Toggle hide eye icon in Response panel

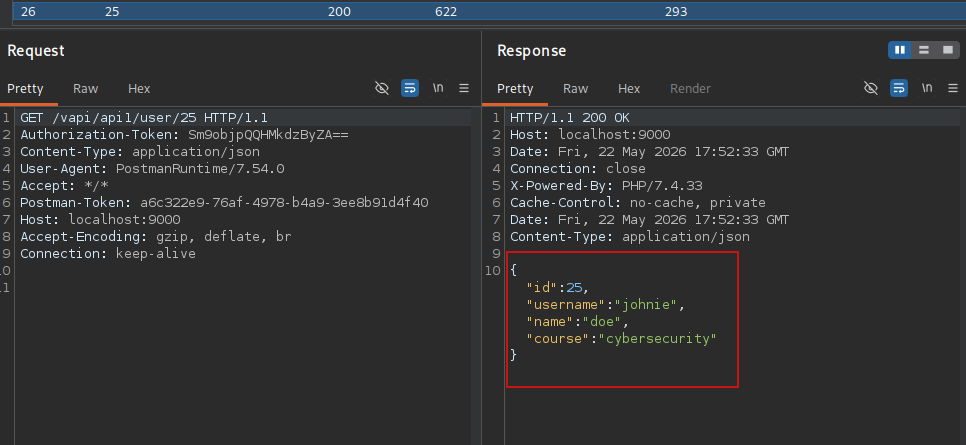coord(871,88)
